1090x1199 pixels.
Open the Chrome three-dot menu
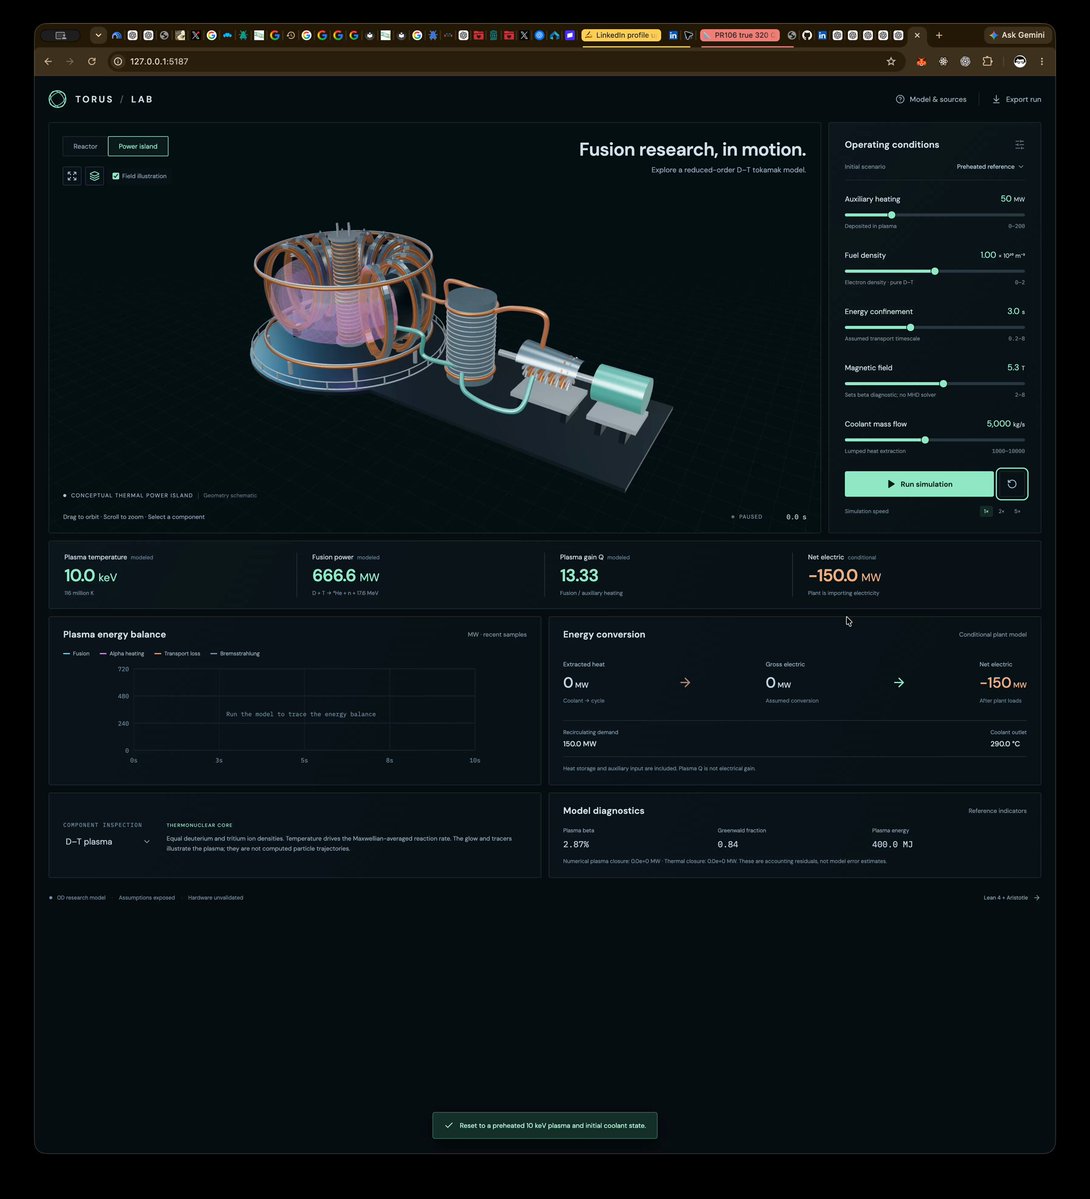tap(1042, 61)
